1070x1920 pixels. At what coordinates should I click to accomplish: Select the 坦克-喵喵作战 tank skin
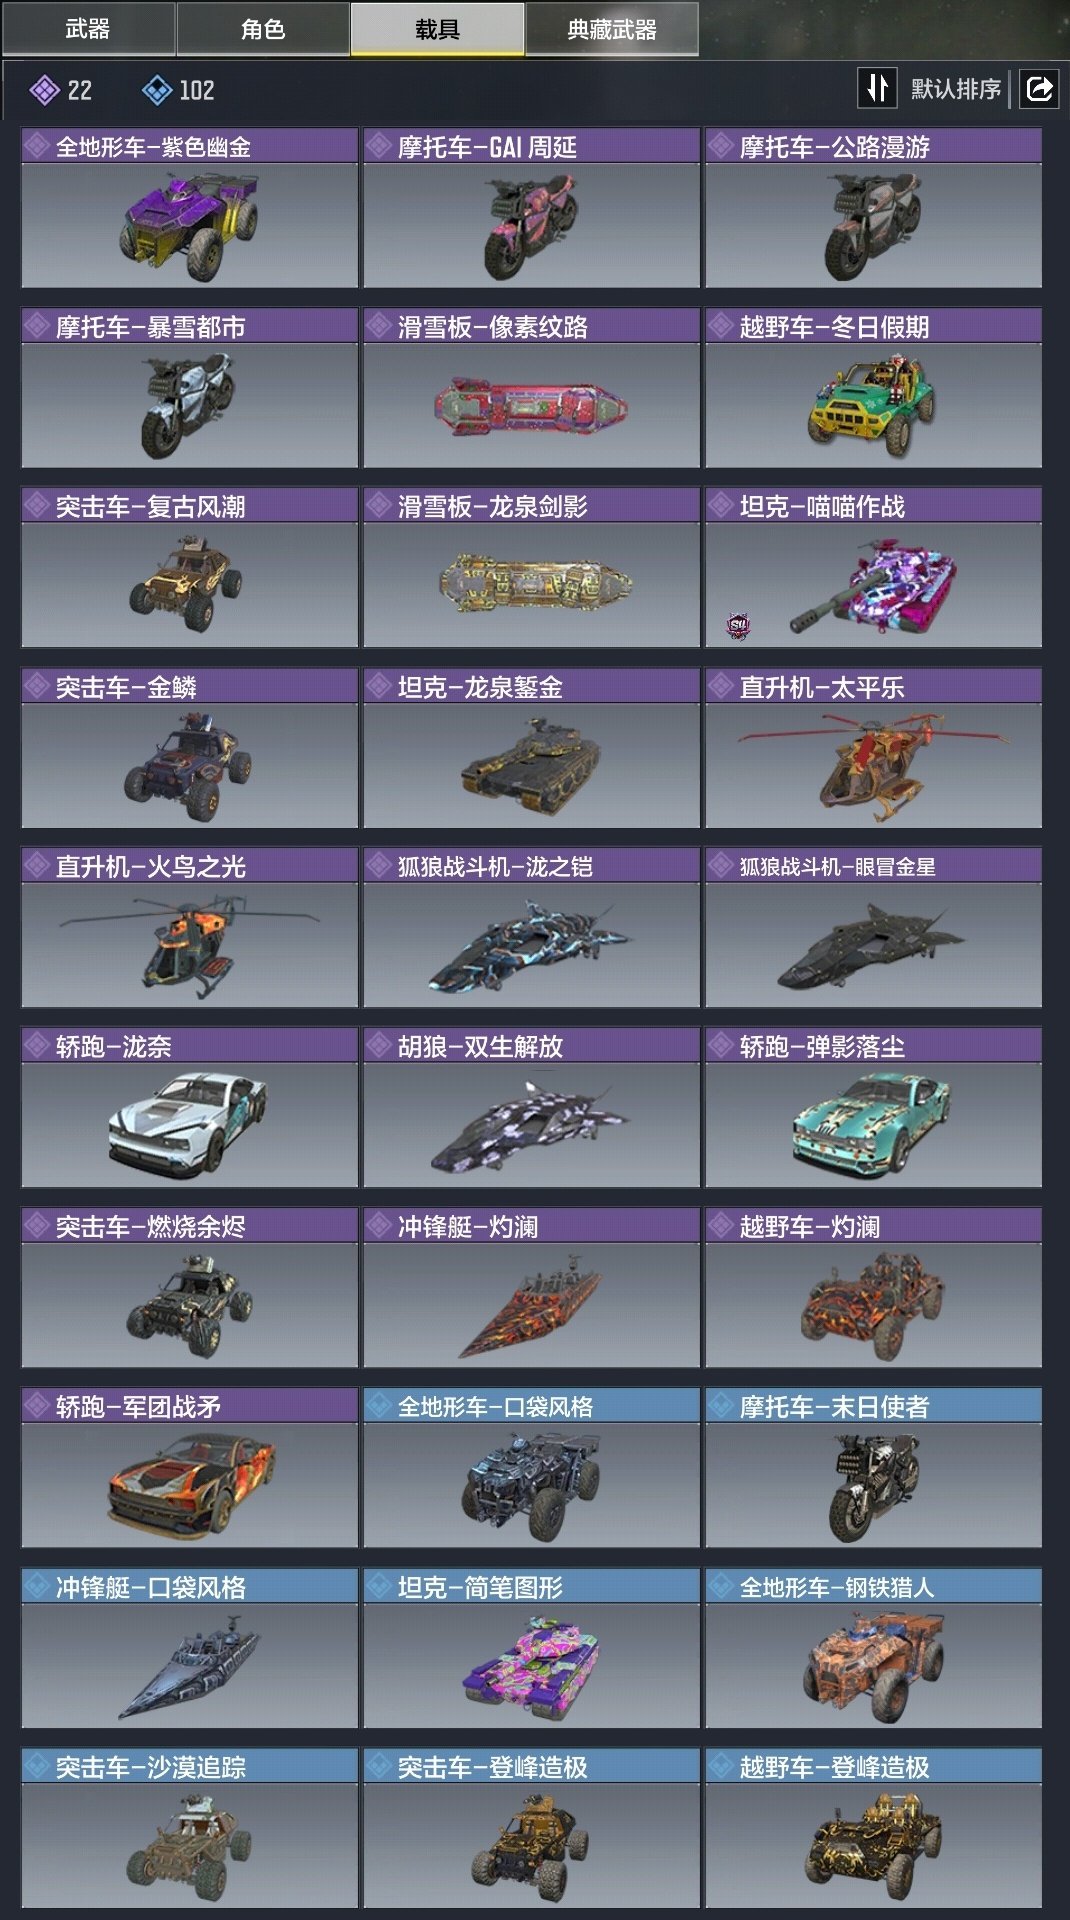coord(873,568)
